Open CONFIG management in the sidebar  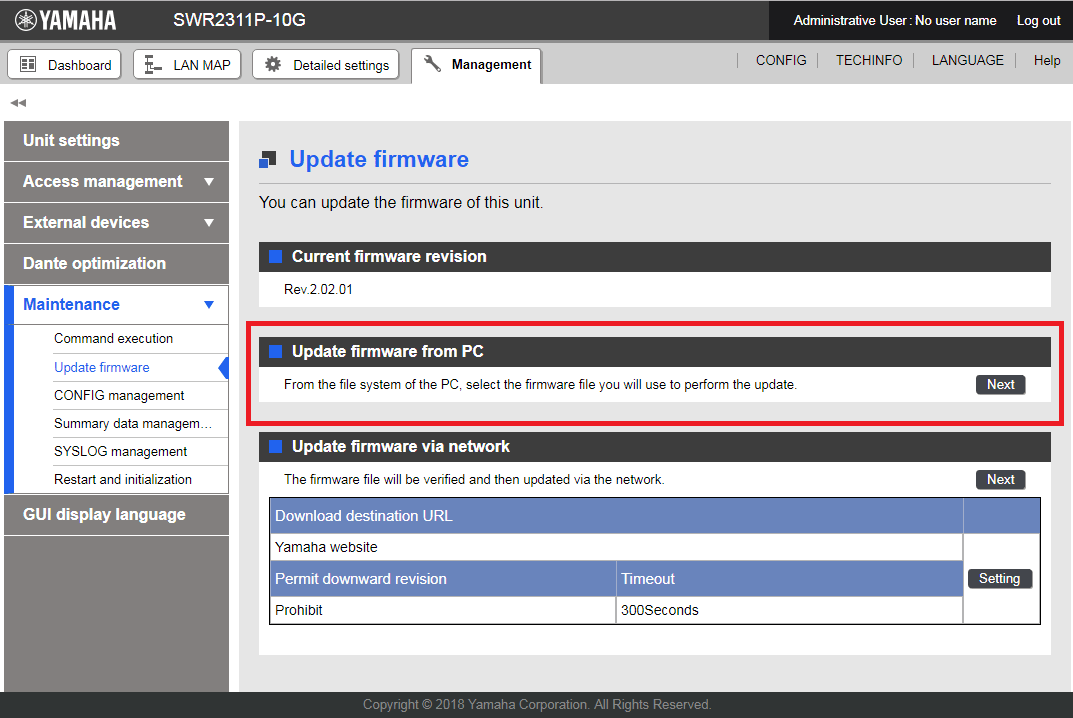click(119, 396)
